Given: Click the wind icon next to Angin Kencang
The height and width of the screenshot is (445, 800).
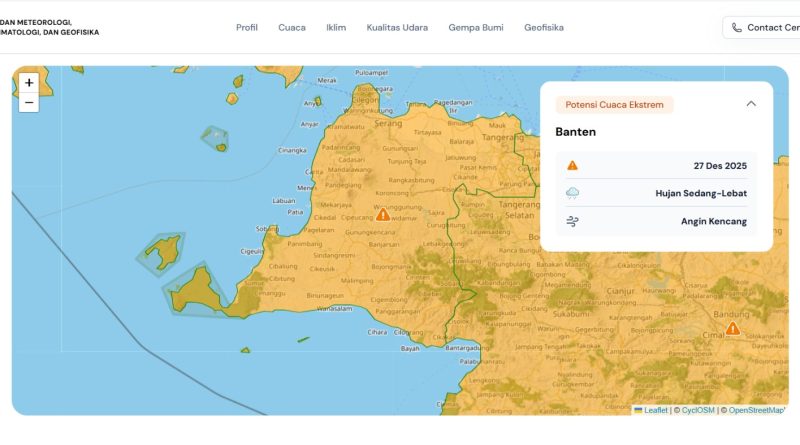Looking at the screenshot, I should (572, 221).
